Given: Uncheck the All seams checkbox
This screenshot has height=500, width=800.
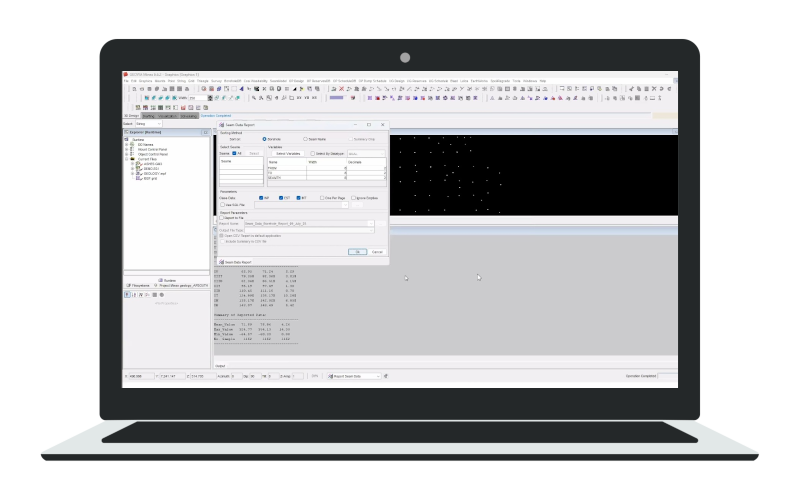Looking at the screenshot, I should click(x=234, y=153).
